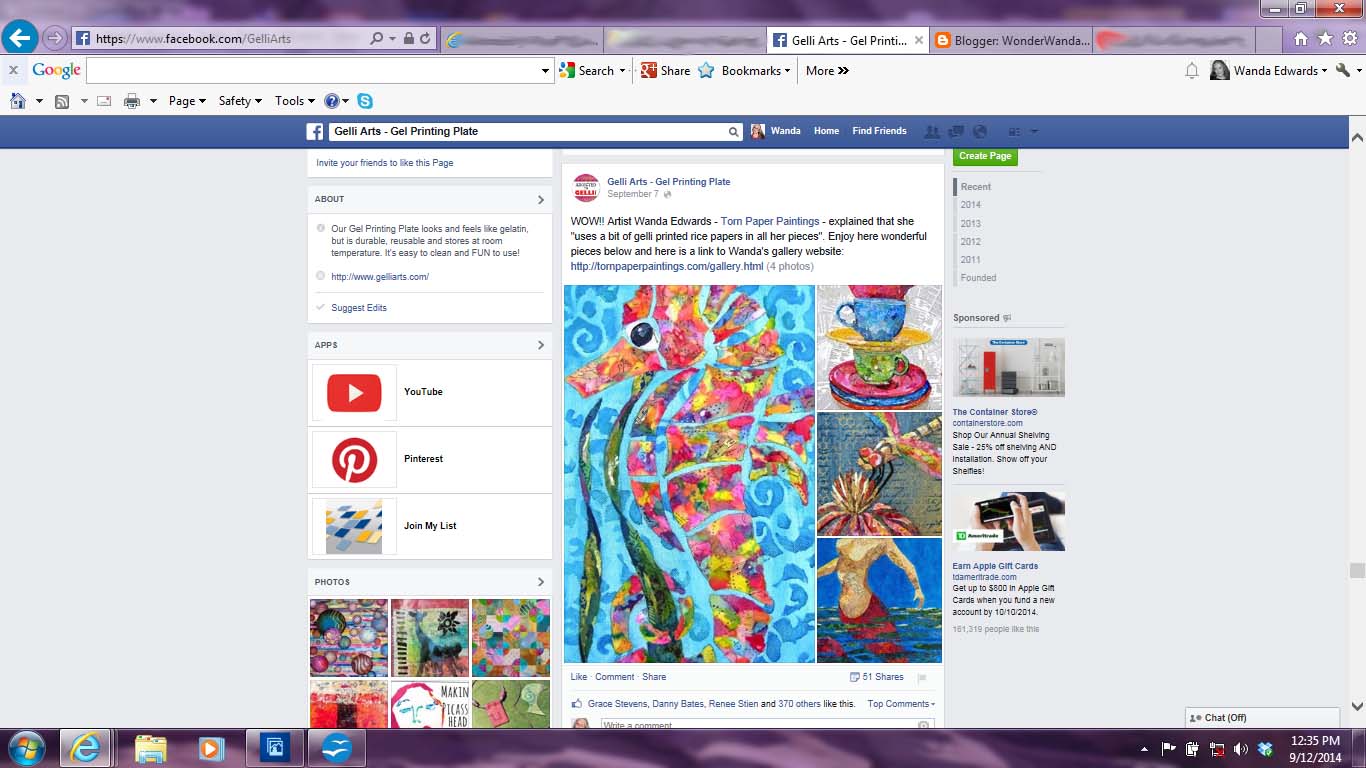Close the Google Toolbar with the X
1366x768 pixels.
(13, 70)
